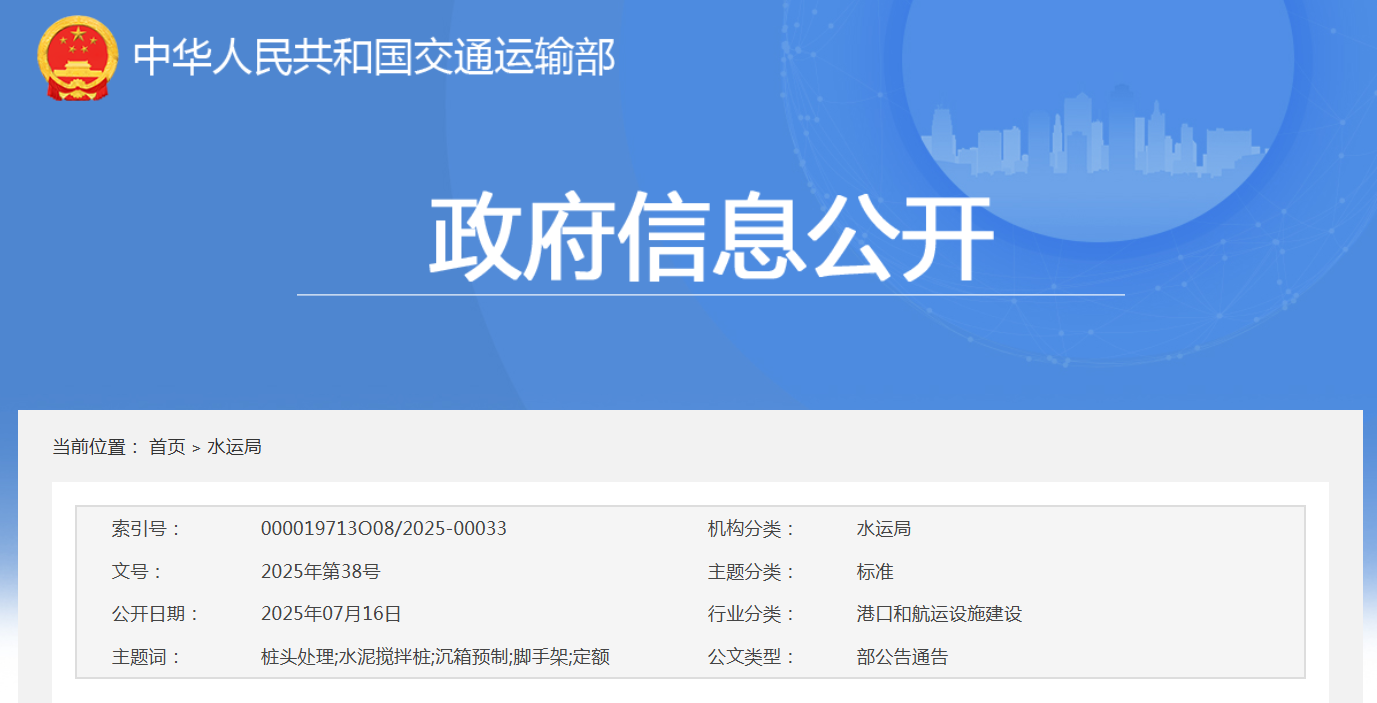Click the 索引号： label
This screenshot has height=703, width=1377.
[146, 529]
